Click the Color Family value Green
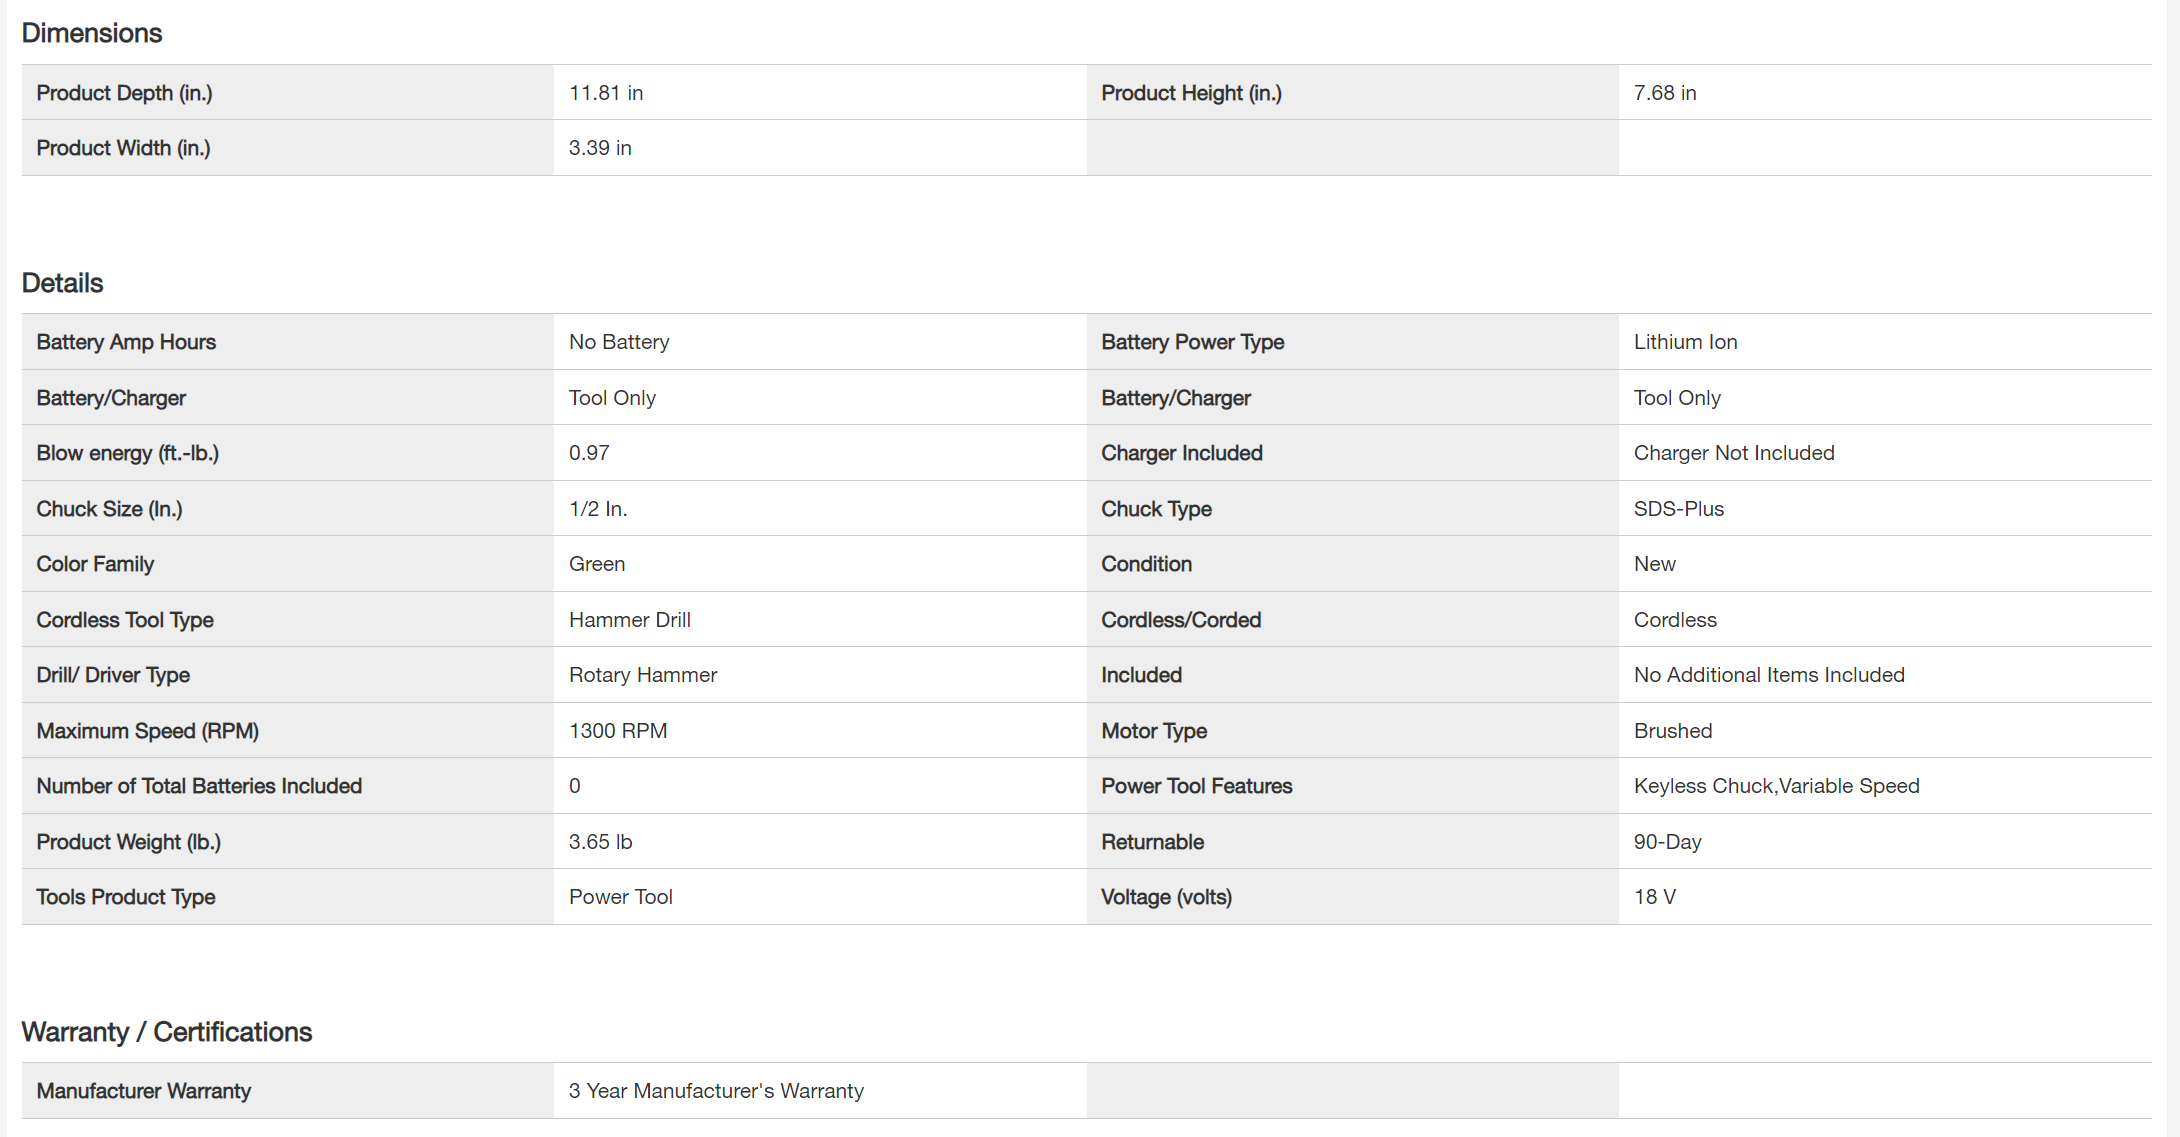 [x=596, y=564]
